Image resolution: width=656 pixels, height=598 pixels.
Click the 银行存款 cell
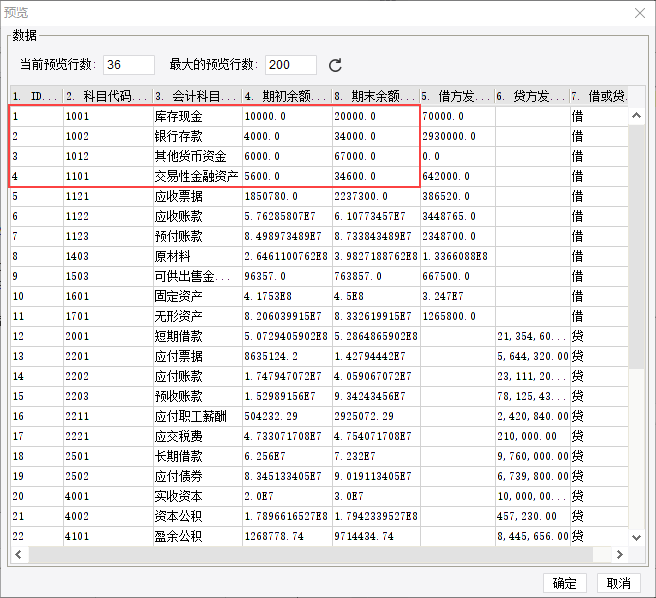[x=197, y=136]
